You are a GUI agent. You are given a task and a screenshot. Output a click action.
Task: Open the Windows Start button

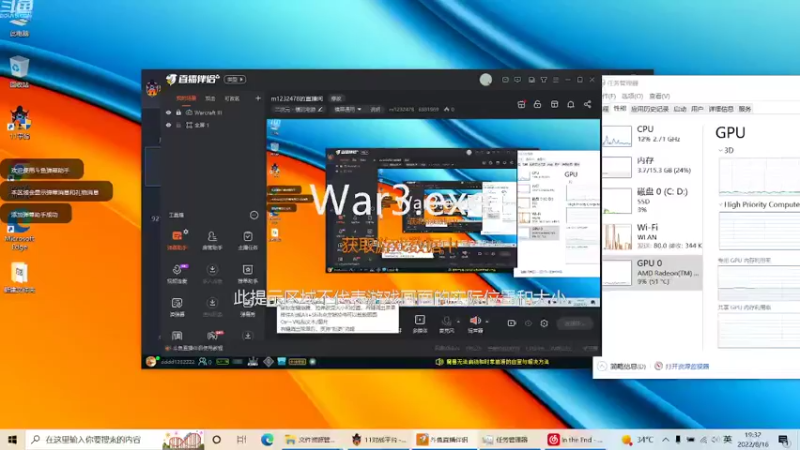[x=12, y=439]
